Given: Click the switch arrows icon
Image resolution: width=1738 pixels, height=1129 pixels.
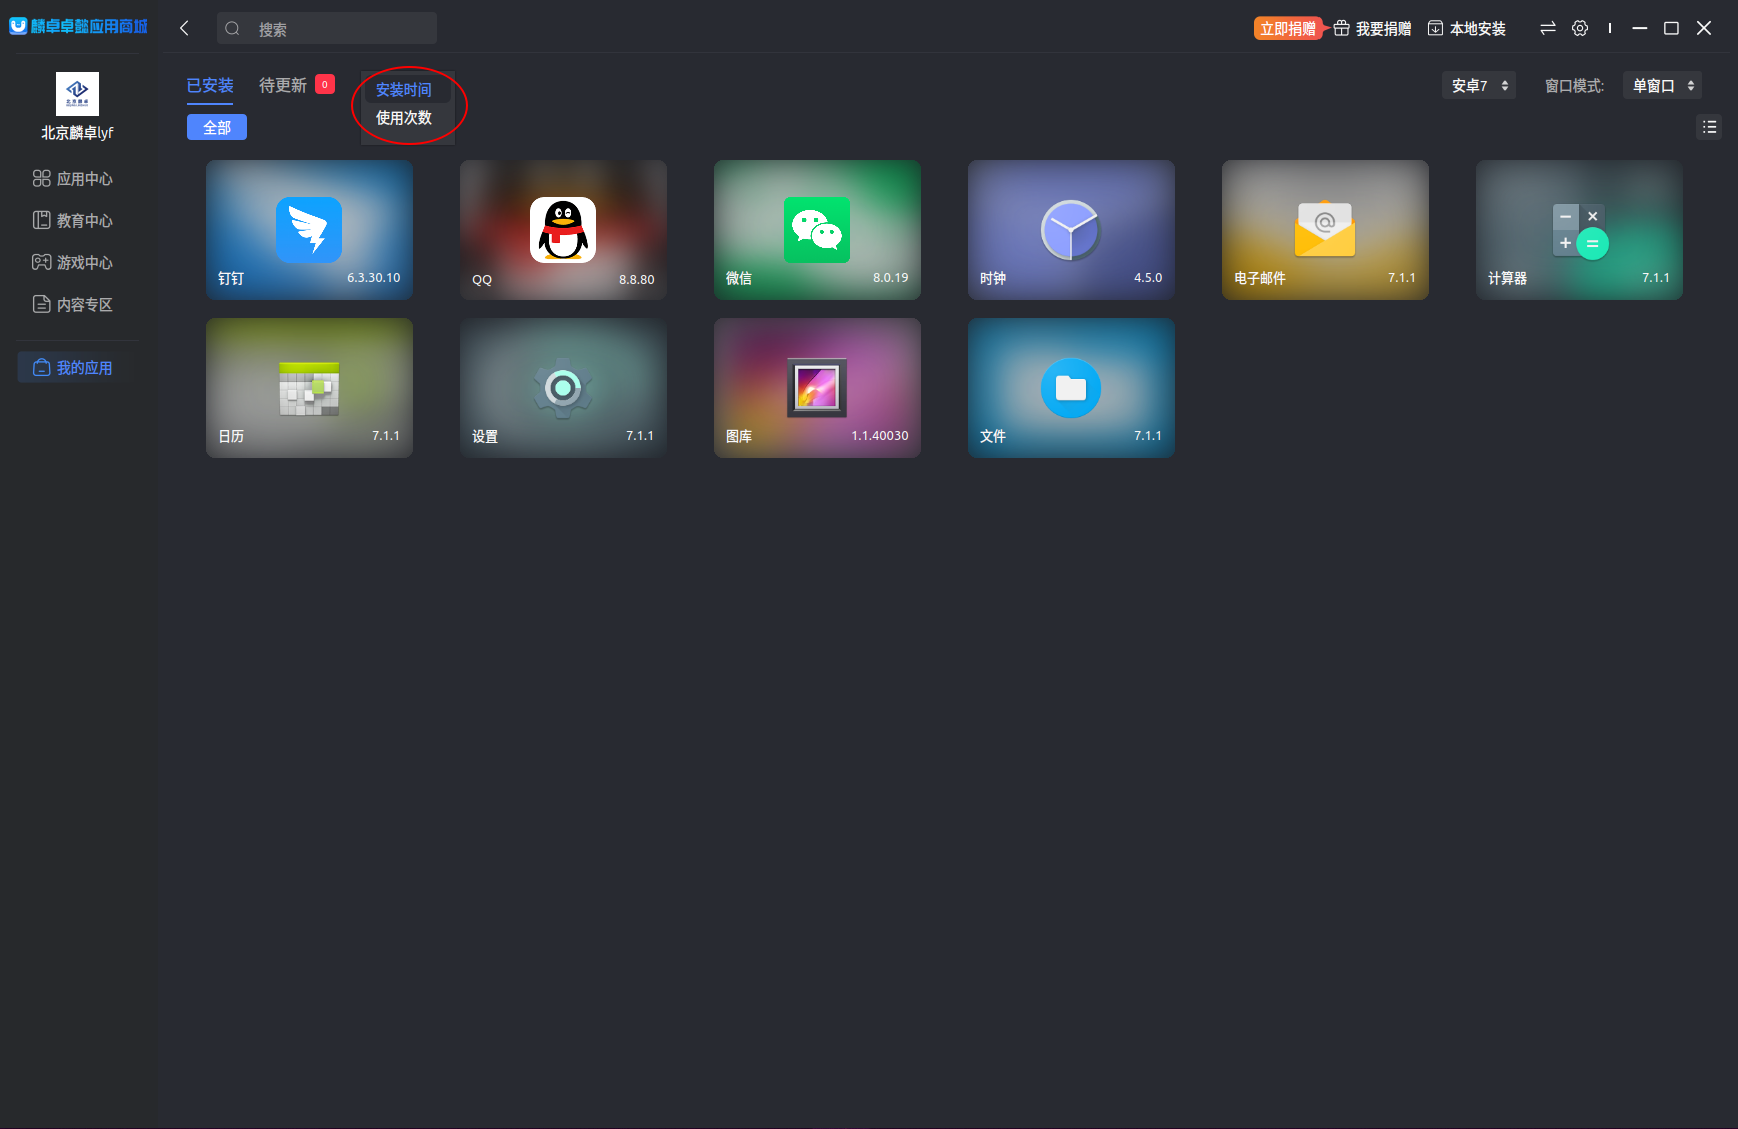Looking at the screenshot, I should [1548, 28].
